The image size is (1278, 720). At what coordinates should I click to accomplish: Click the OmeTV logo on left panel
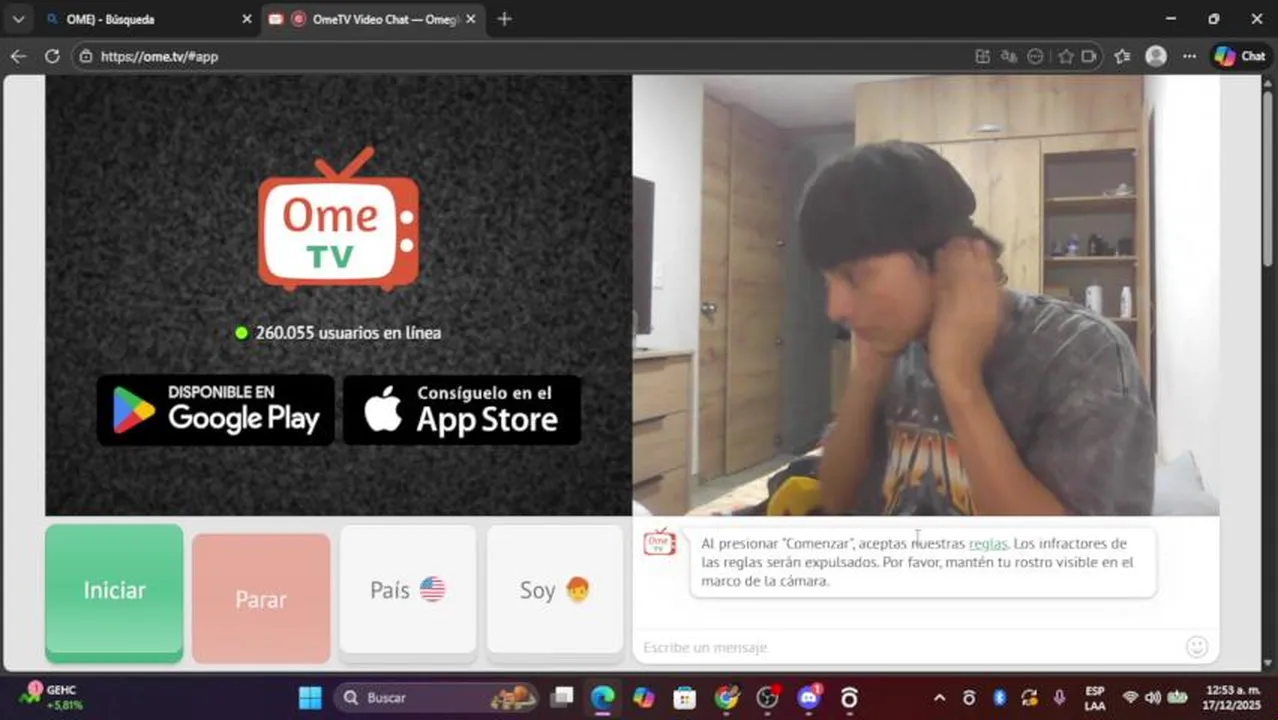coord(338,220)
